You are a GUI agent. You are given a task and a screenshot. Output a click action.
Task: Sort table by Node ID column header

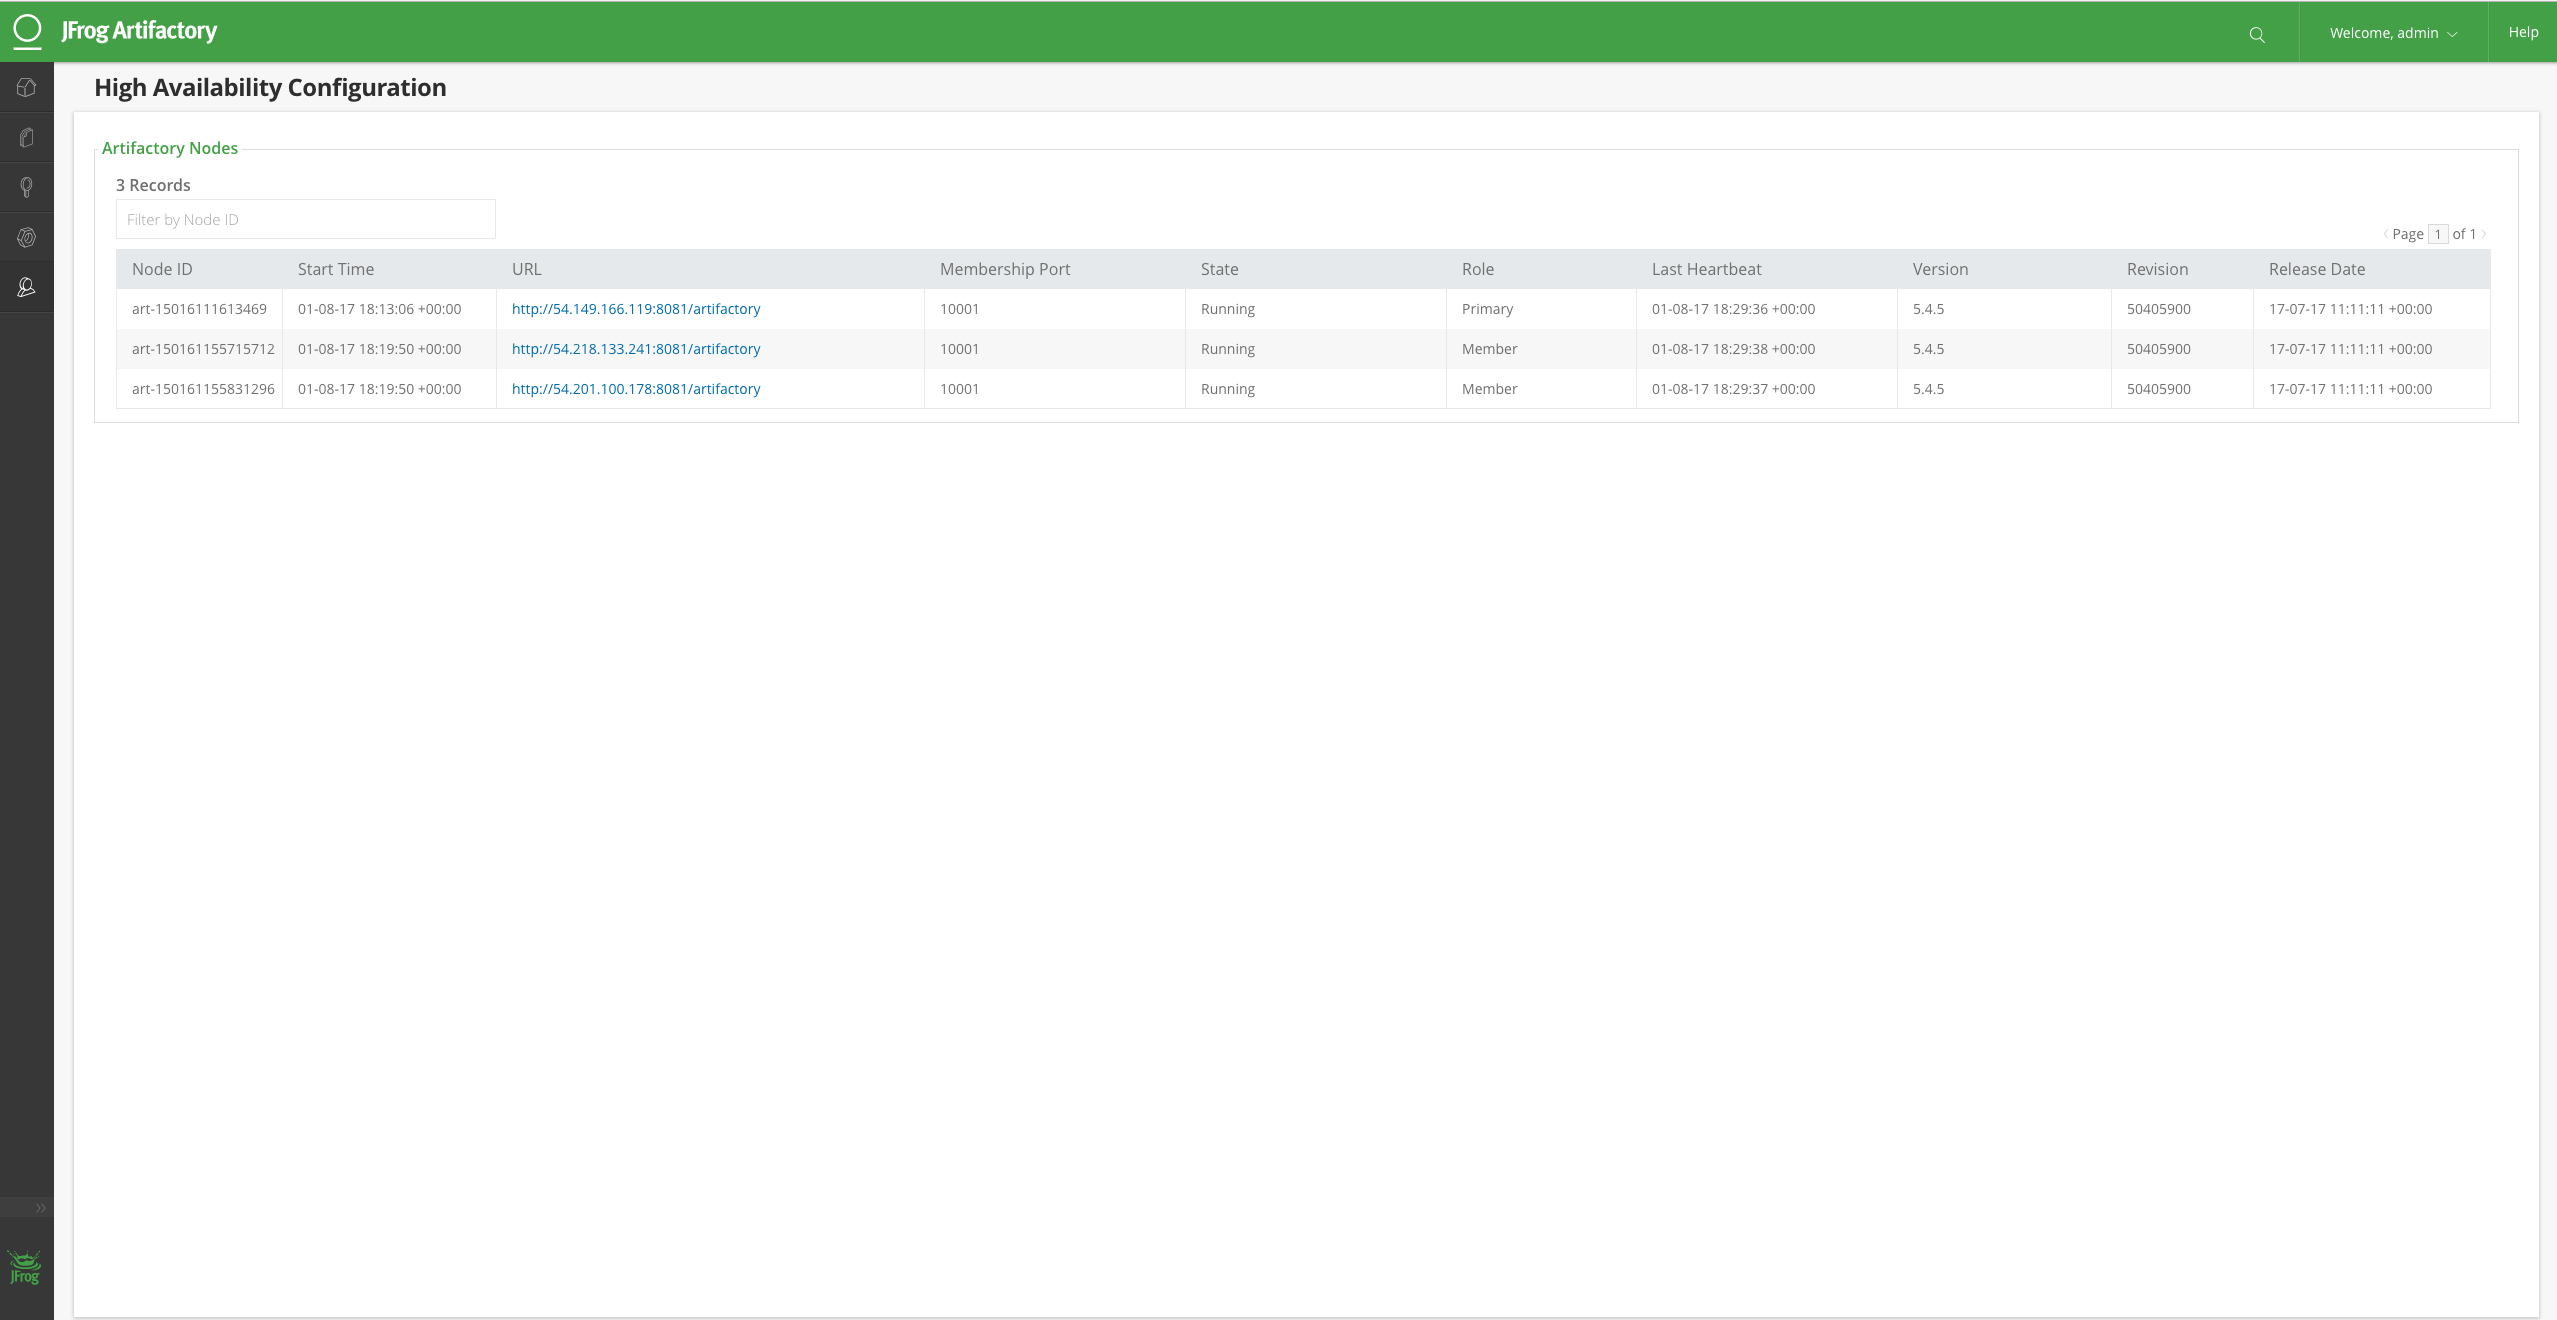[x=162, y=268]
